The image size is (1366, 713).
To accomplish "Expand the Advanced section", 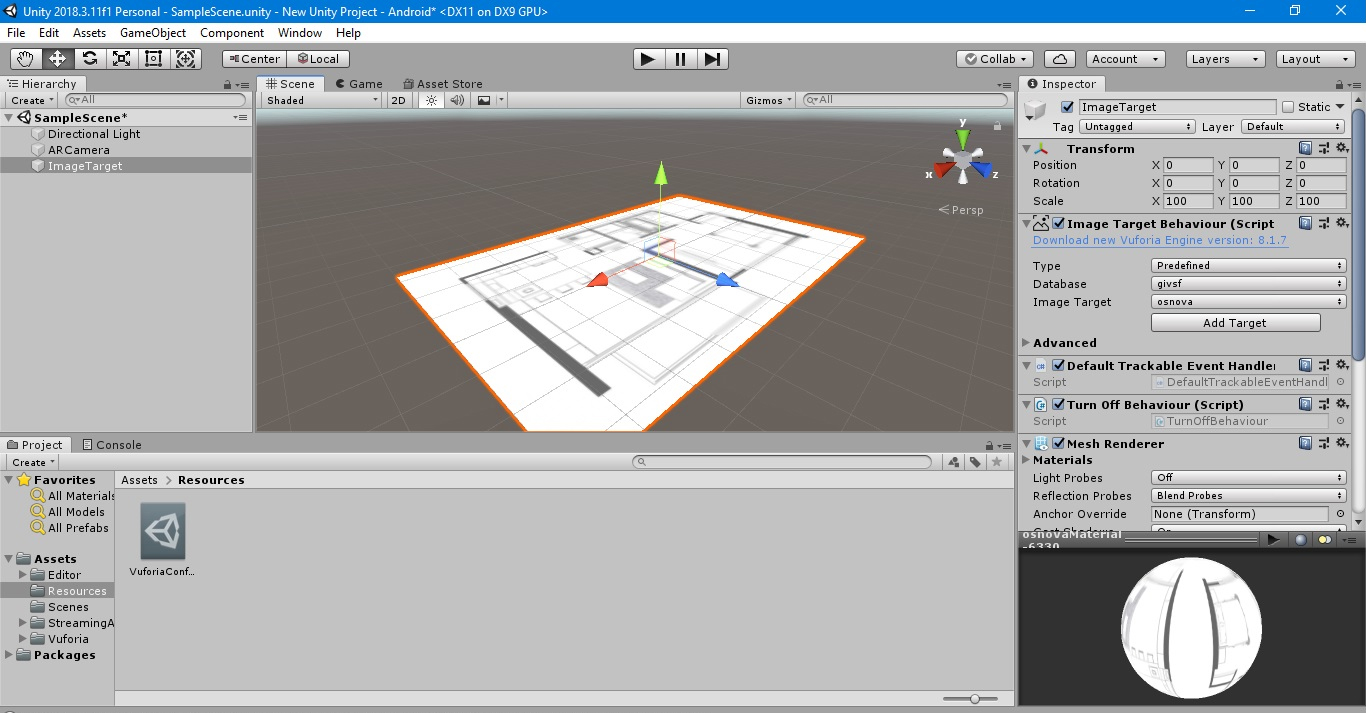I will click(x=1026, y=342).
